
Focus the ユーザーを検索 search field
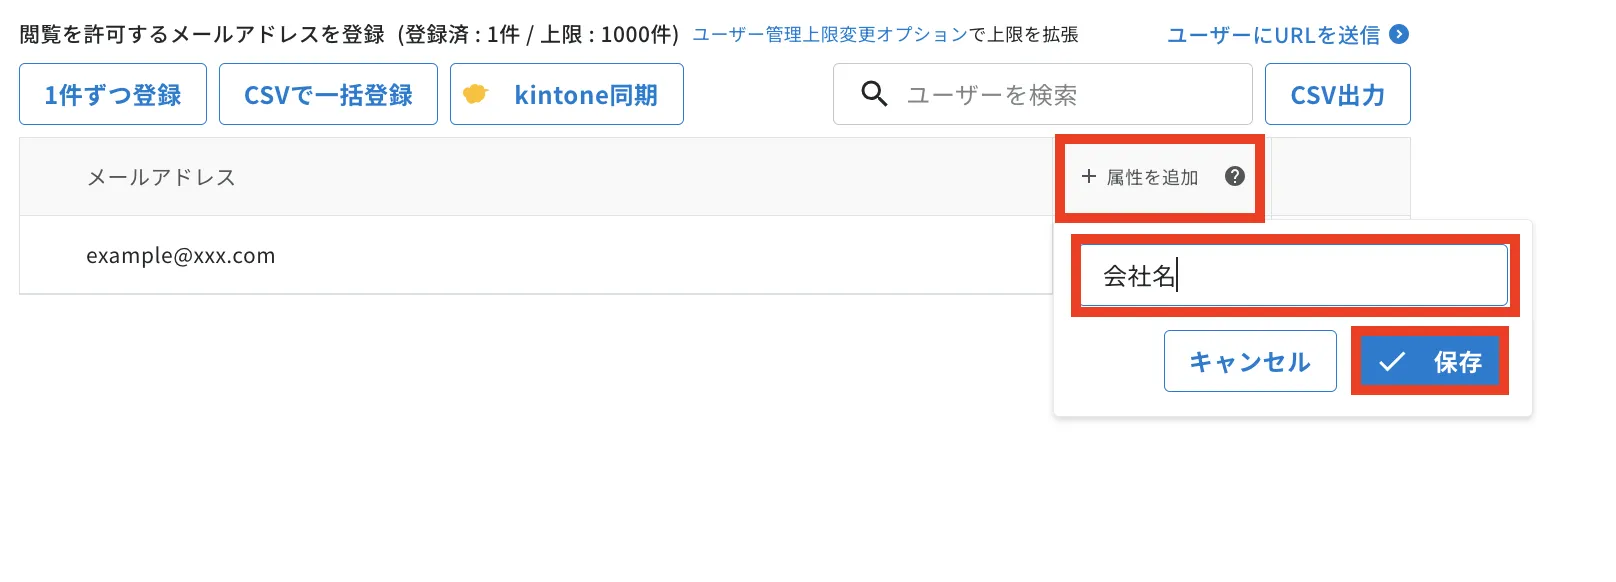click(x=1043, y=94)
